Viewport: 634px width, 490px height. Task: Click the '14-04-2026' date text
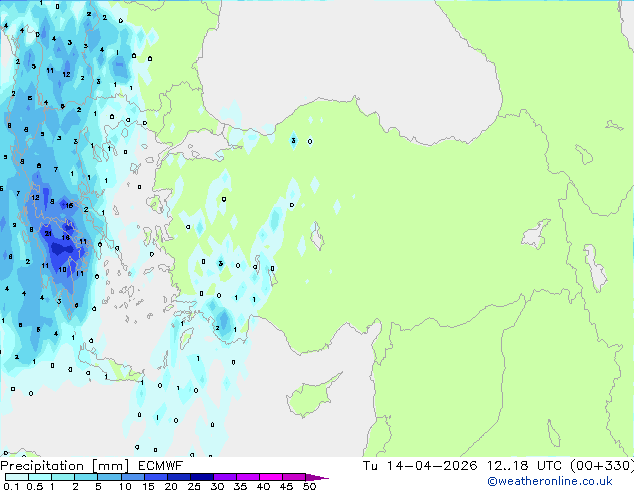[431, 466]
